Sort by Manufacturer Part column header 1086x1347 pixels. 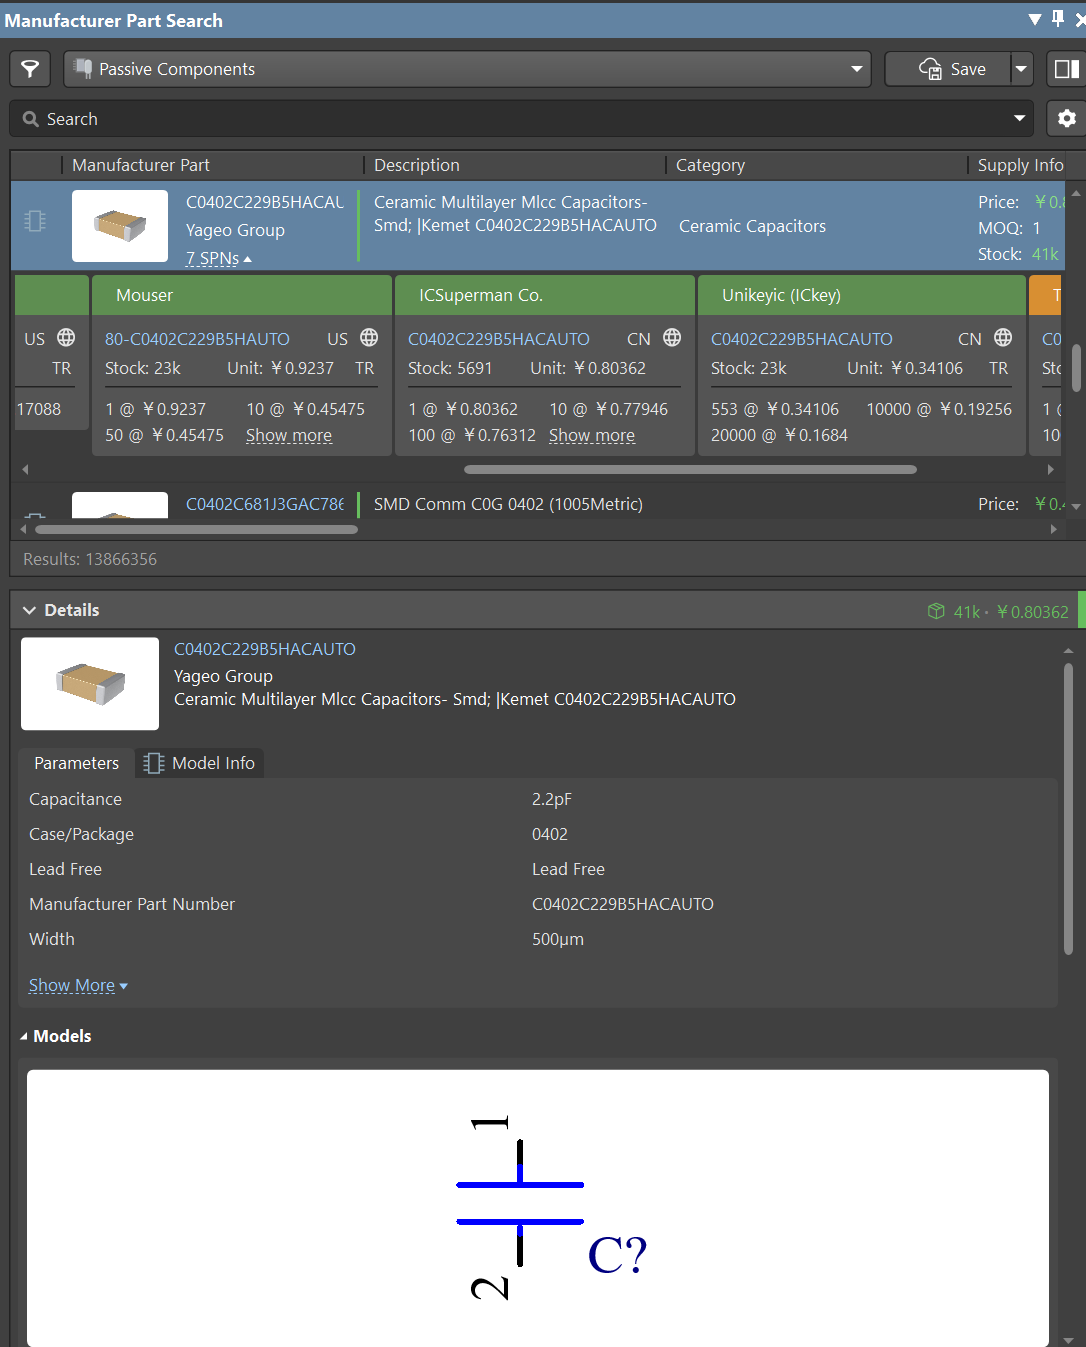point(141,165)
